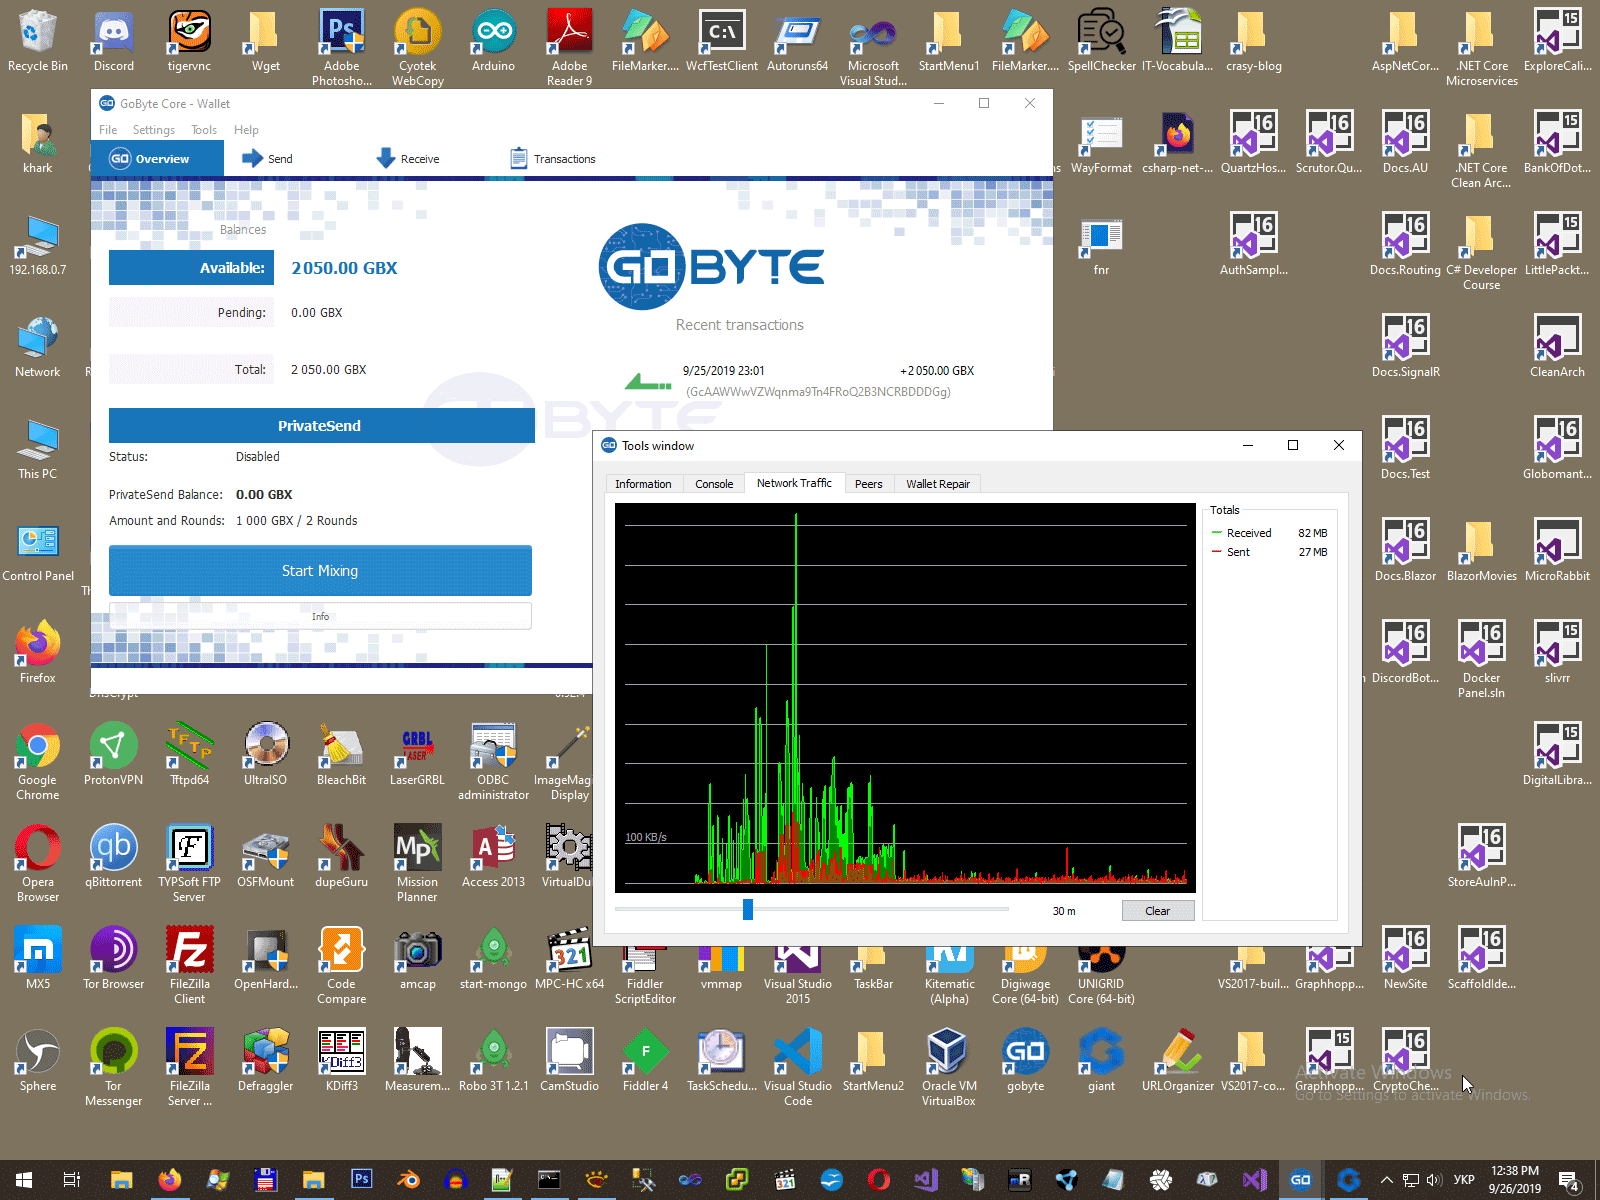
Task: Select the Peers tab in Tools window
Action: [x=869, y=484]
